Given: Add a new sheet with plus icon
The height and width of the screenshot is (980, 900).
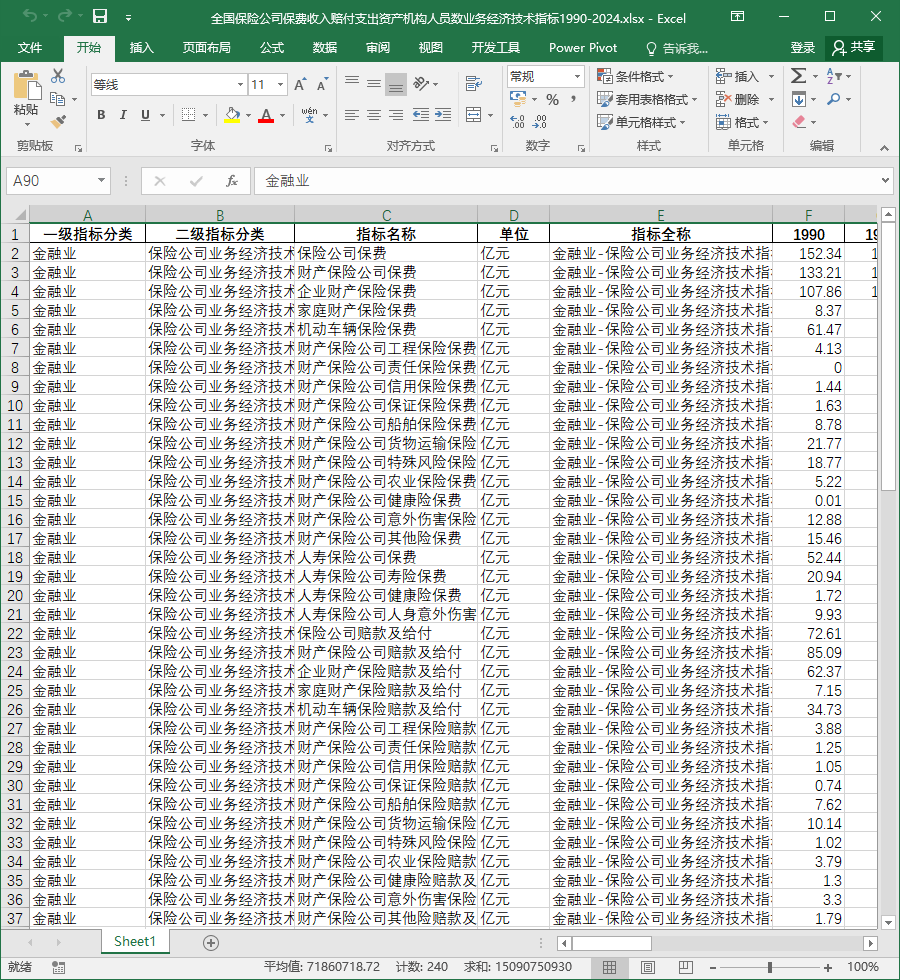Looking at the screenshot, I should tap(211, 943).
